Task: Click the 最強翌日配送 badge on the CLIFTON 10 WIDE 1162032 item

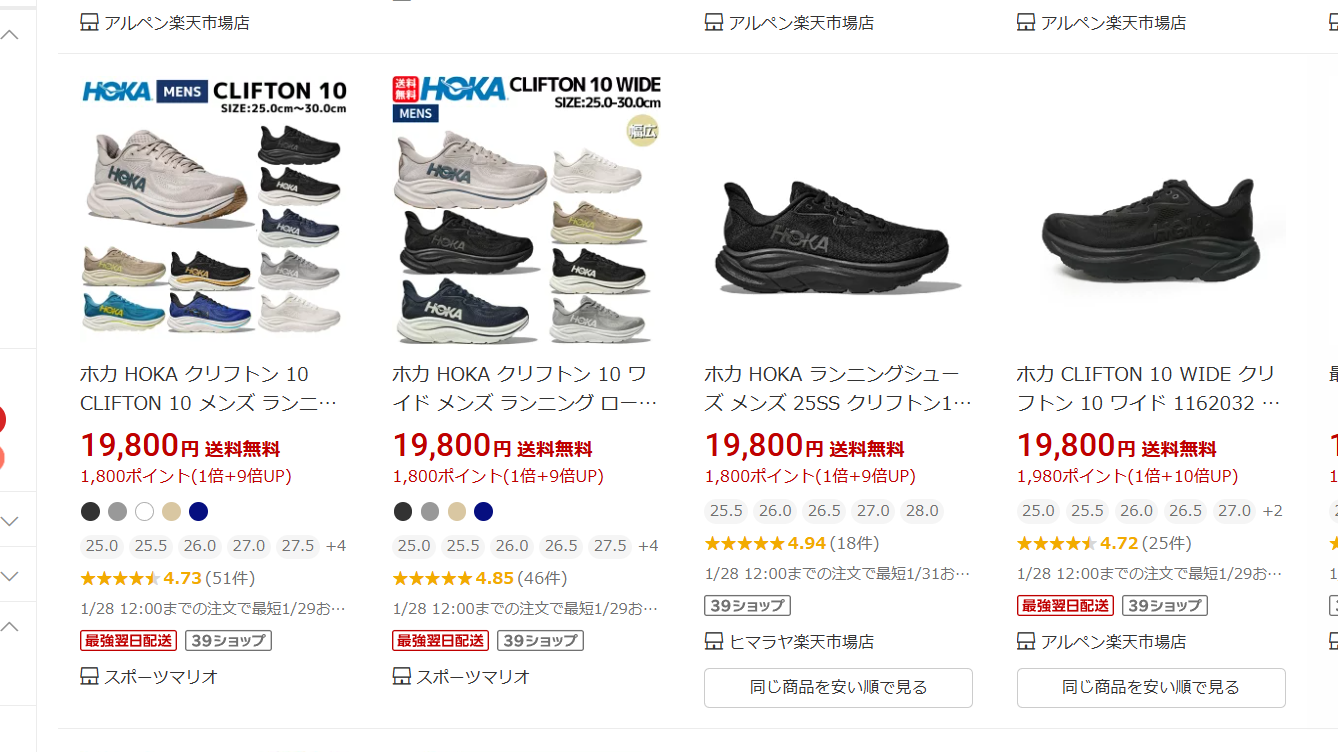Action: tap(1065, 605)
